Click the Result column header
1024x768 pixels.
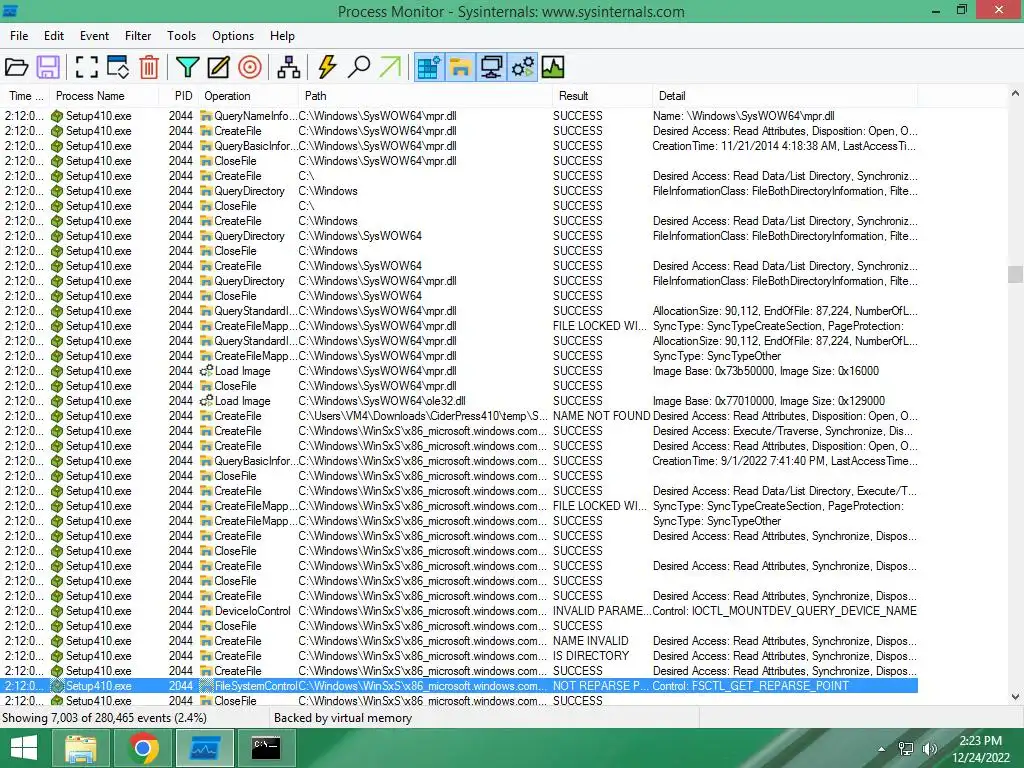point(603,96)
